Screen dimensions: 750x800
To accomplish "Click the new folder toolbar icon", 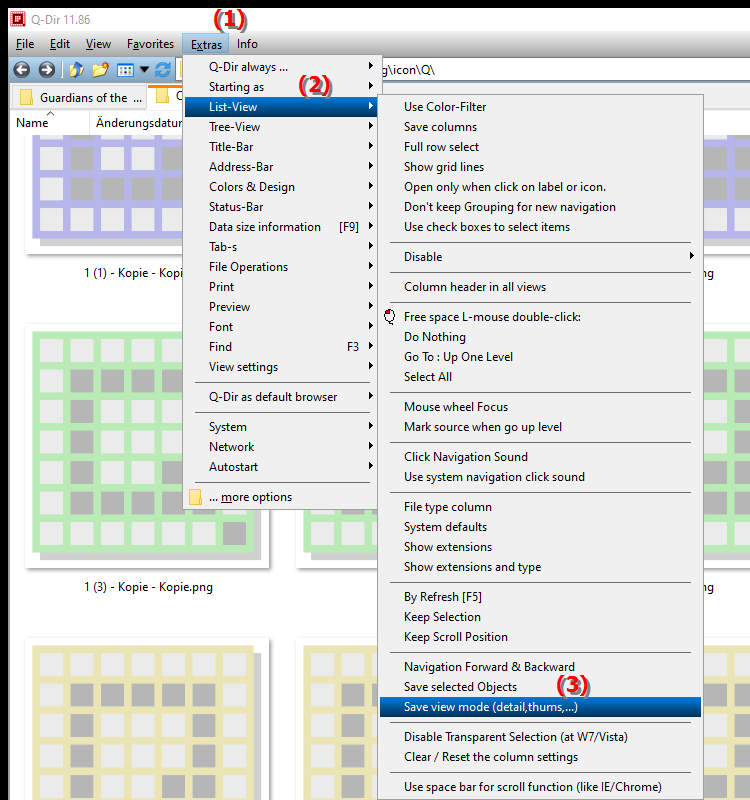I will [101, 69].
